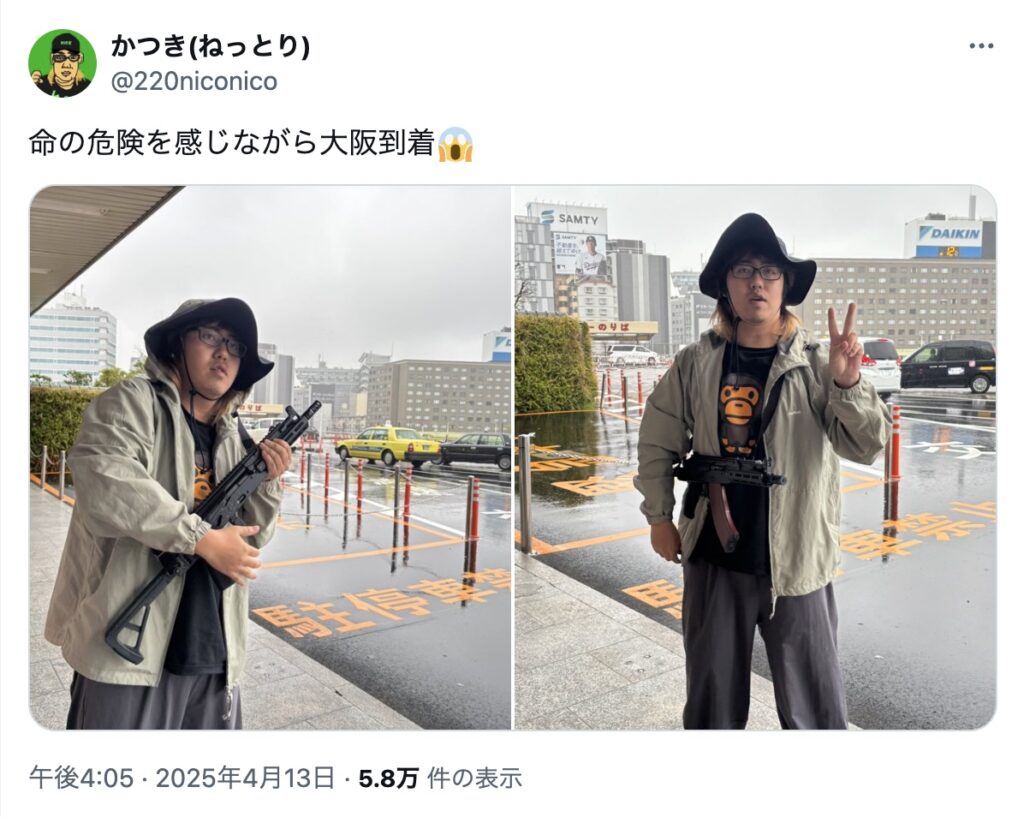Click the 件の表示 views label
Screen dimensions: 1024x817
click(x=475, y=778)
